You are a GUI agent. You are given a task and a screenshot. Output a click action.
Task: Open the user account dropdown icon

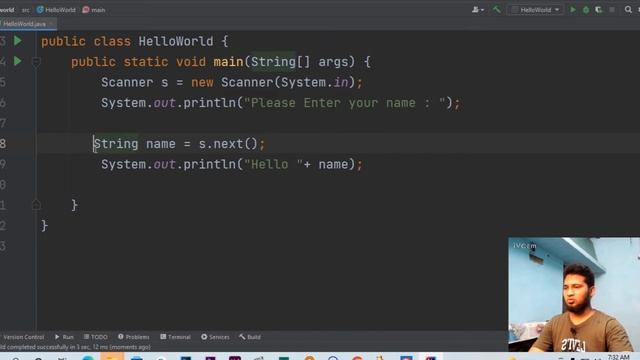pos(478,9)
